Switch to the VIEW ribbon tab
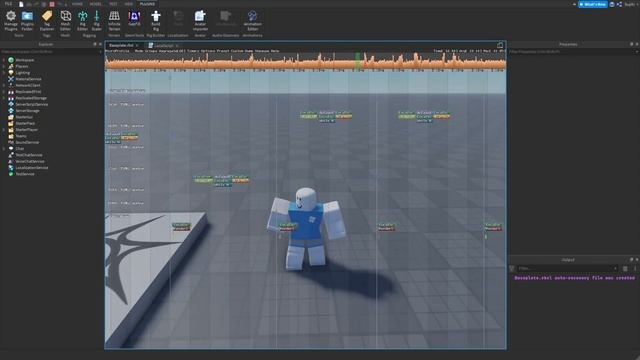Viewport: 640px width, 360px height. (x=129, y=4)
